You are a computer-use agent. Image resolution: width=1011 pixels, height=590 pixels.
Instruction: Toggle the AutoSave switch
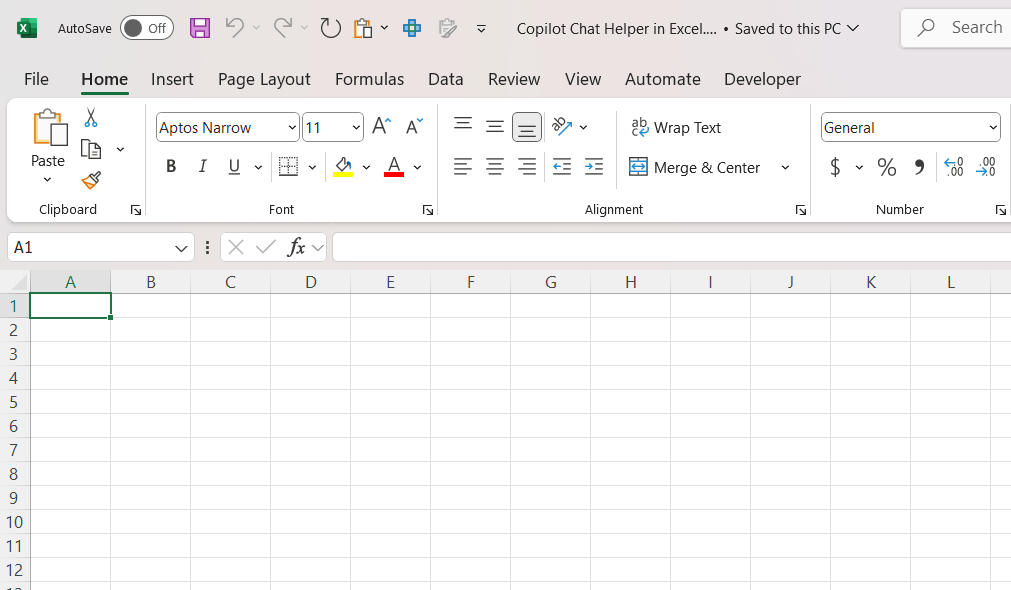pos(147,28)
